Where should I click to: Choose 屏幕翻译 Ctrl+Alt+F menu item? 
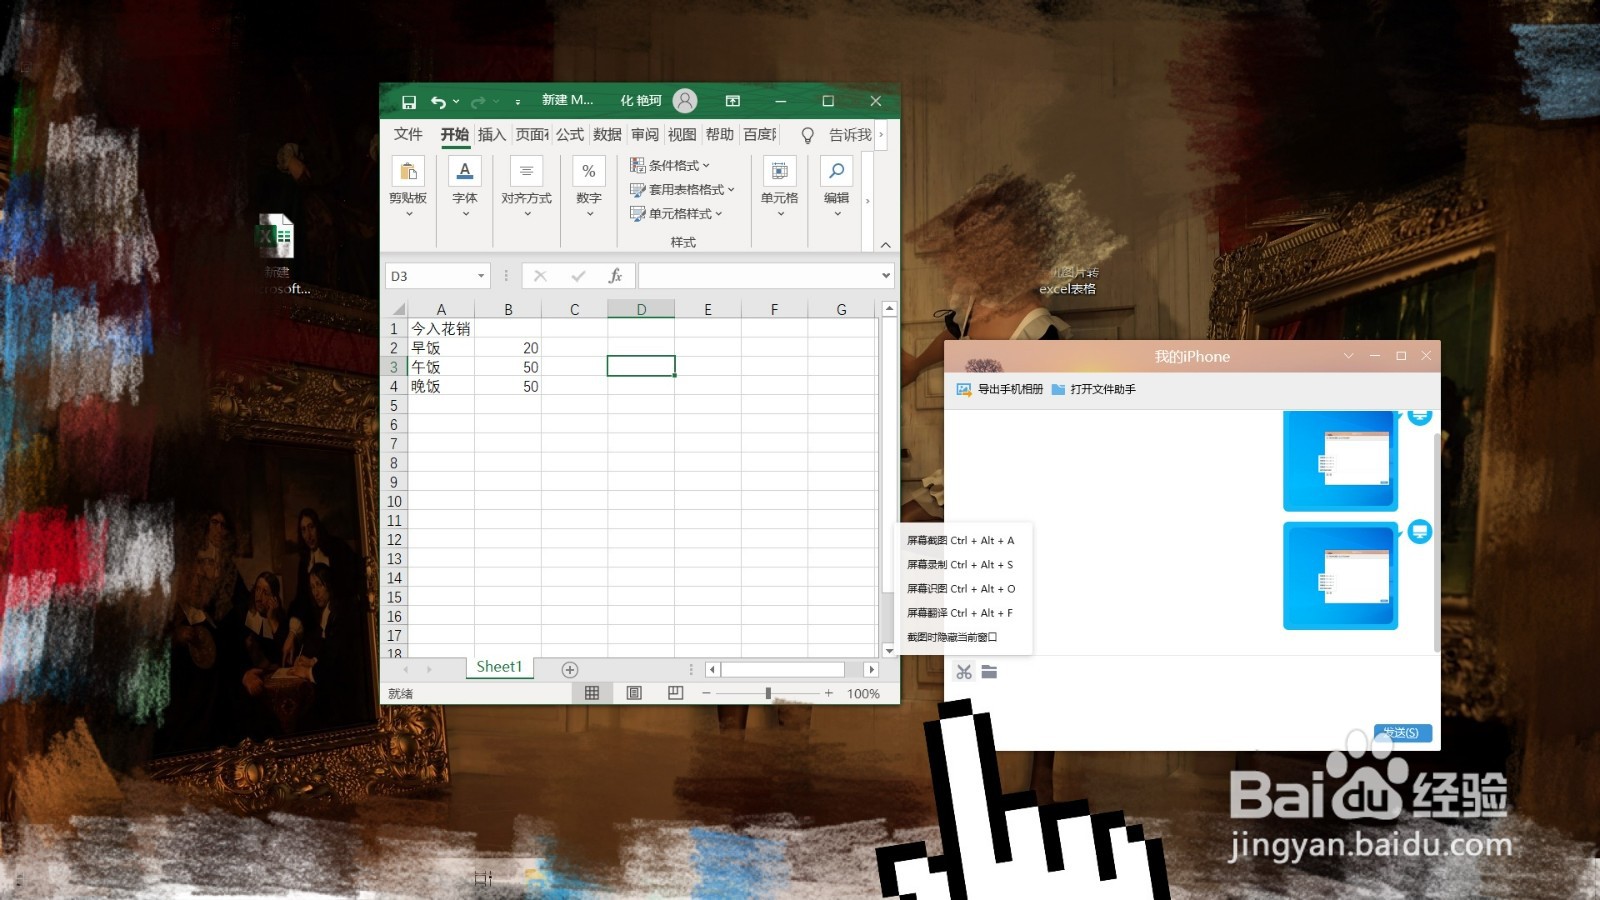click(961, 613)
